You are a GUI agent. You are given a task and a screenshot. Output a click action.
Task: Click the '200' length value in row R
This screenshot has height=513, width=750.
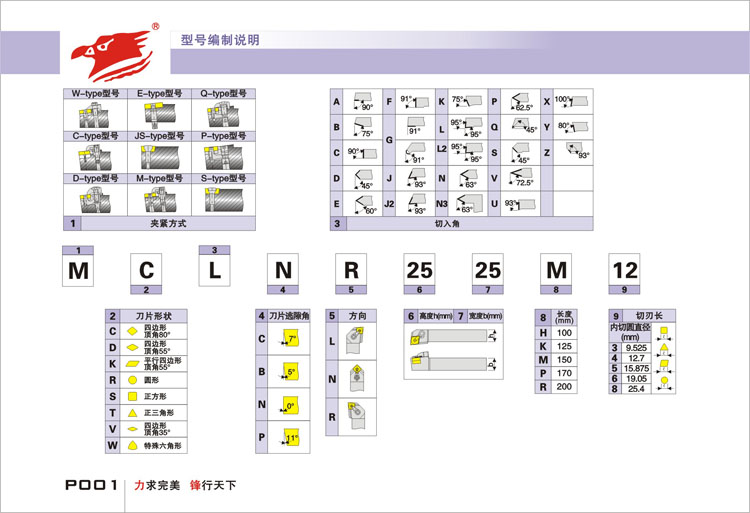coord(564,386)
